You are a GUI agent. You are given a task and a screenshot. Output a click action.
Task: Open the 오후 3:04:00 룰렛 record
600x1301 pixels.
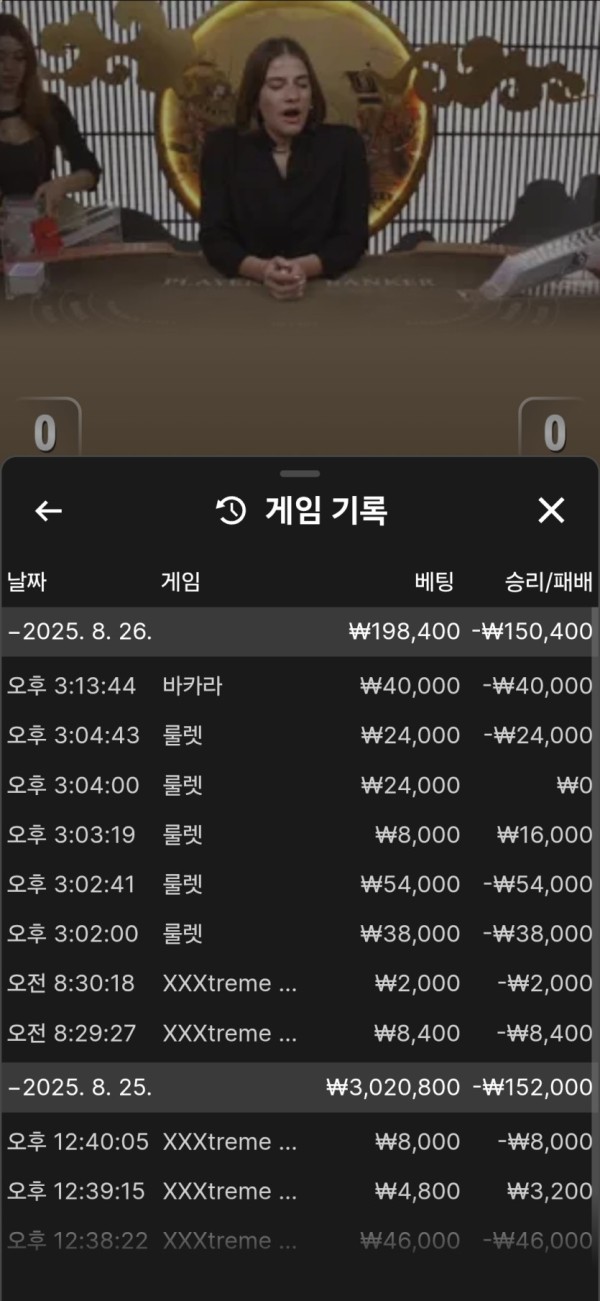300,786
